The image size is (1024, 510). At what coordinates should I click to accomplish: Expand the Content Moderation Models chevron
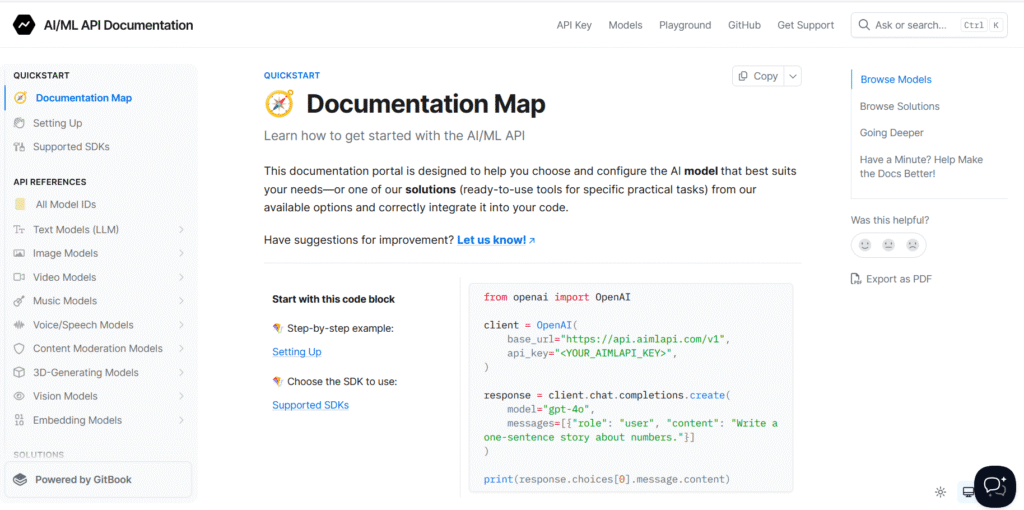(x=181, y=349)
